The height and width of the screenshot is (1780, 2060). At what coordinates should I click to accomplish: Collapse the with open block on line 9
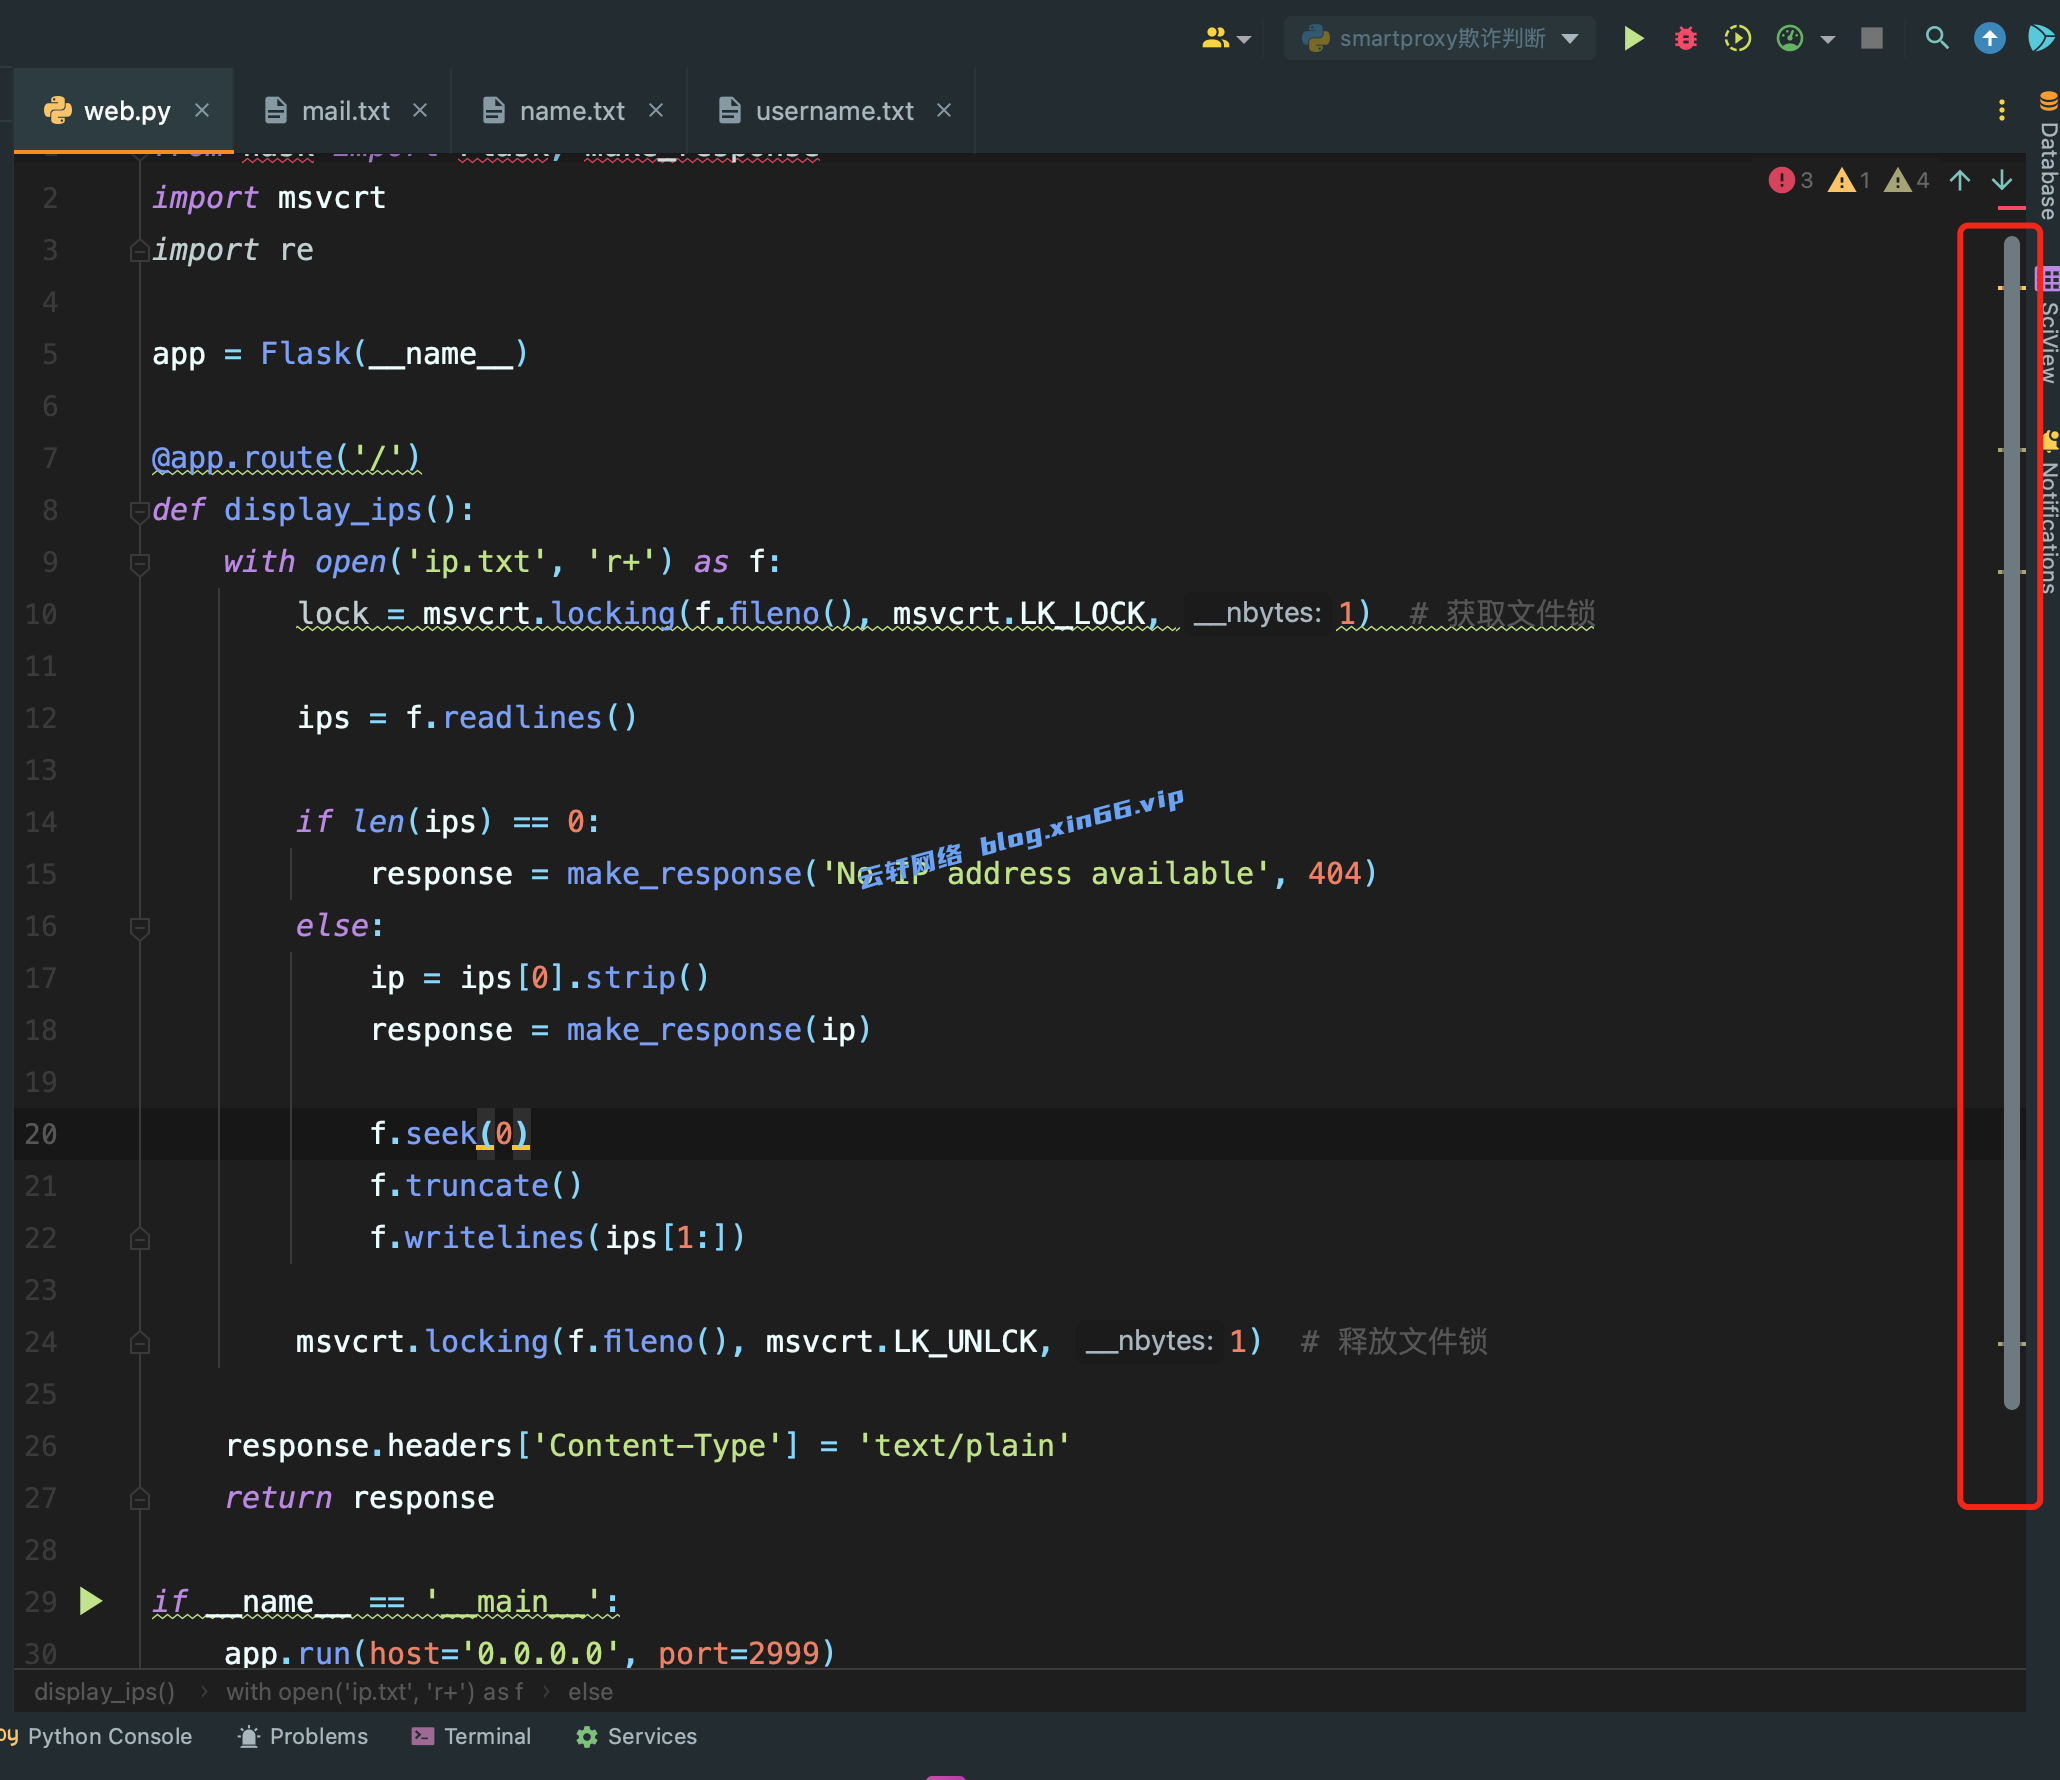coord(139,563)
